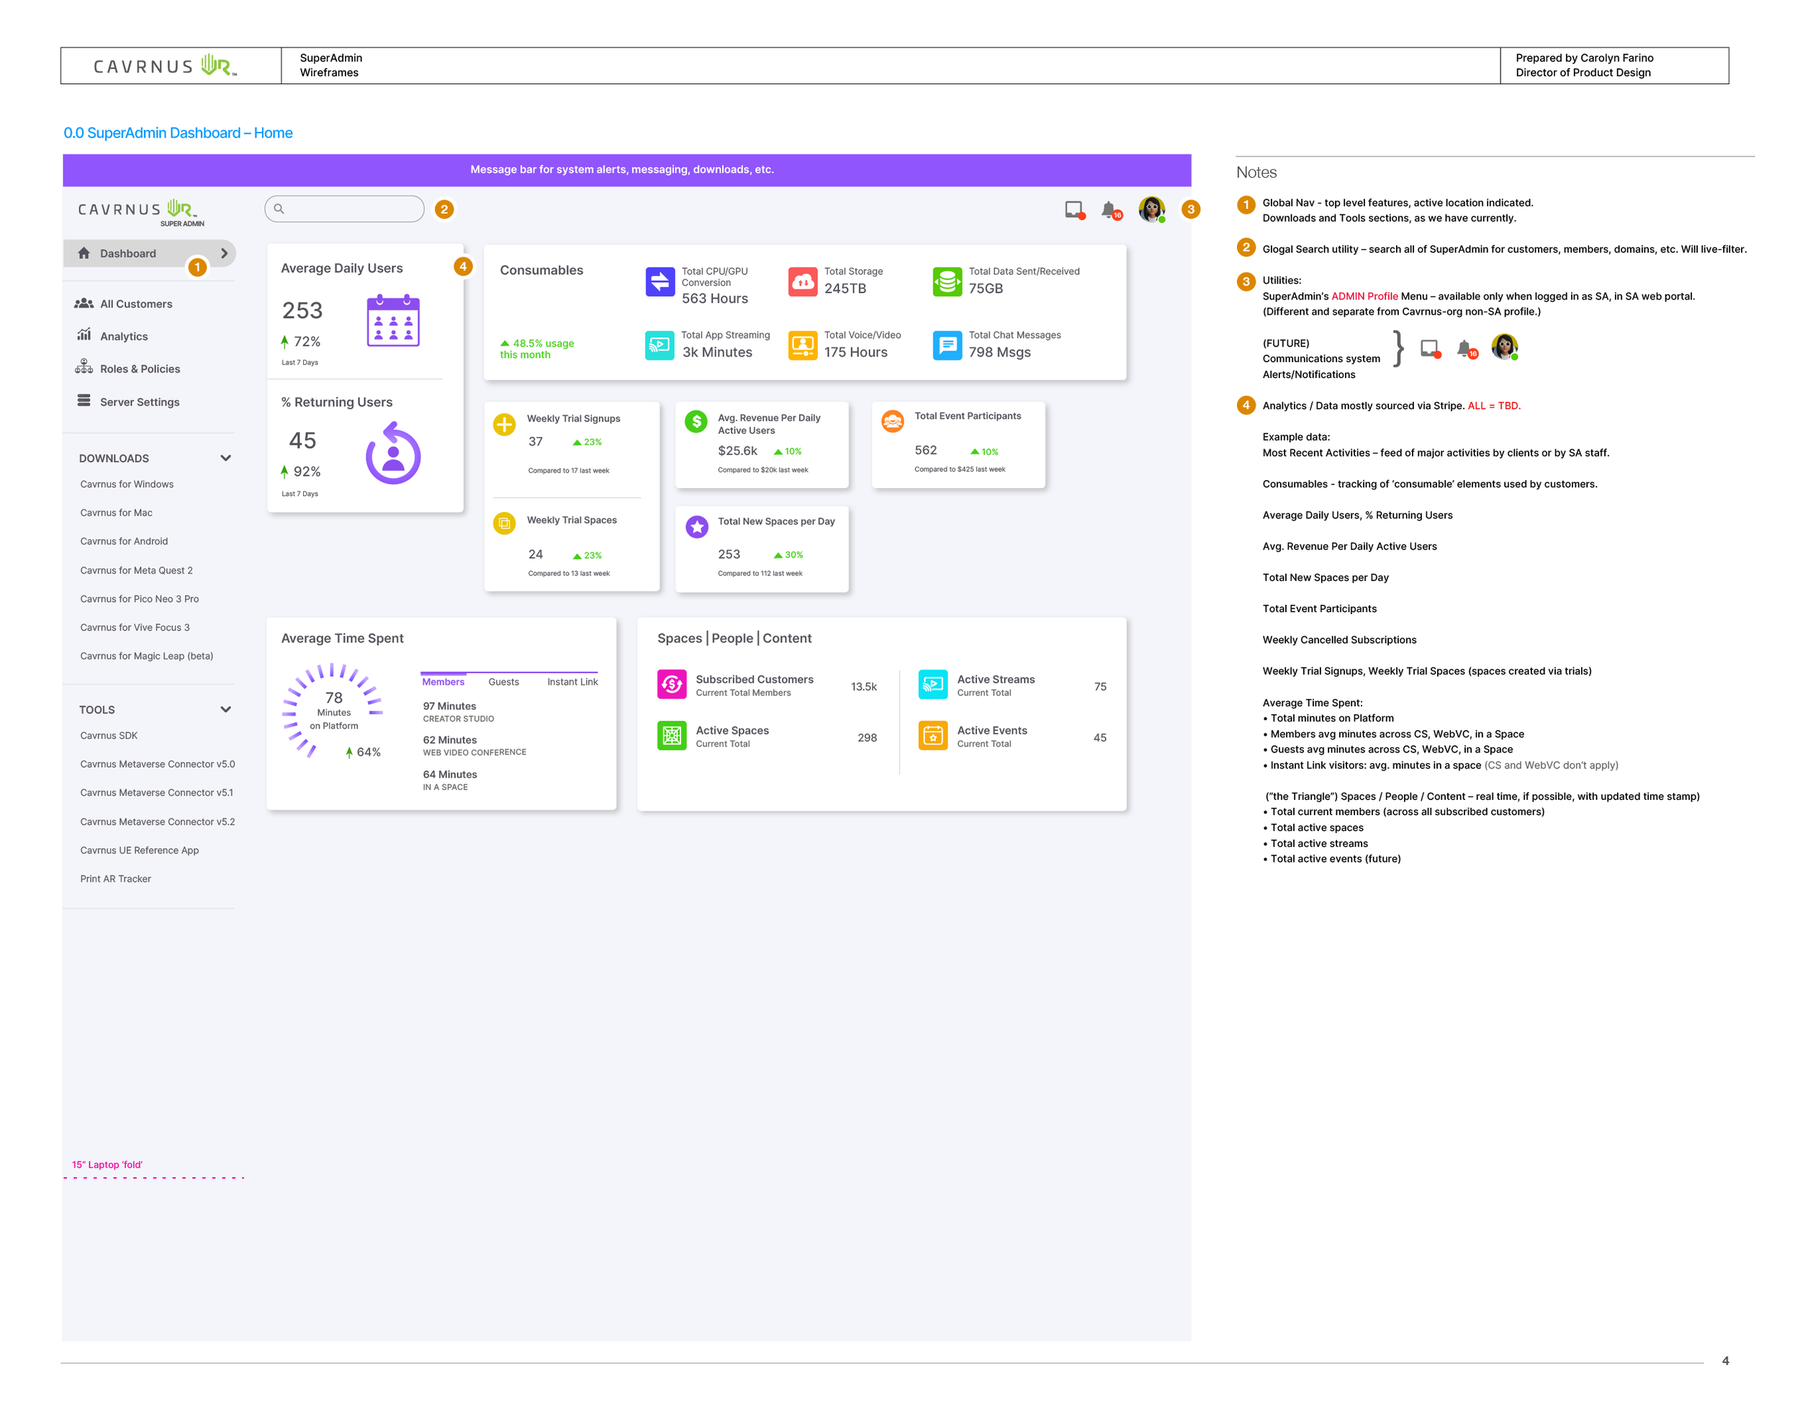Click Total Data Sent/Received database icon

(947, 282)
